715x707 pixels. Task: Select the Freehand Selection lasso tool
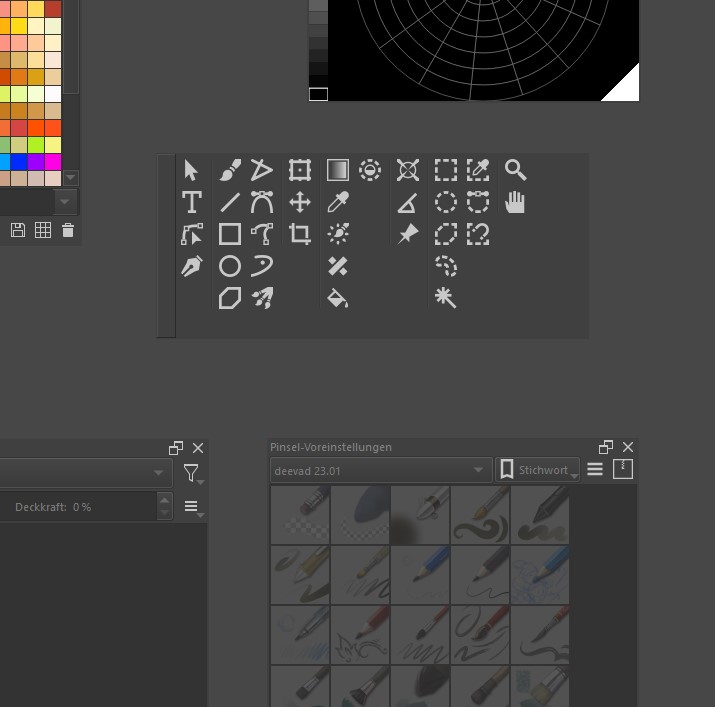[446, 266]
